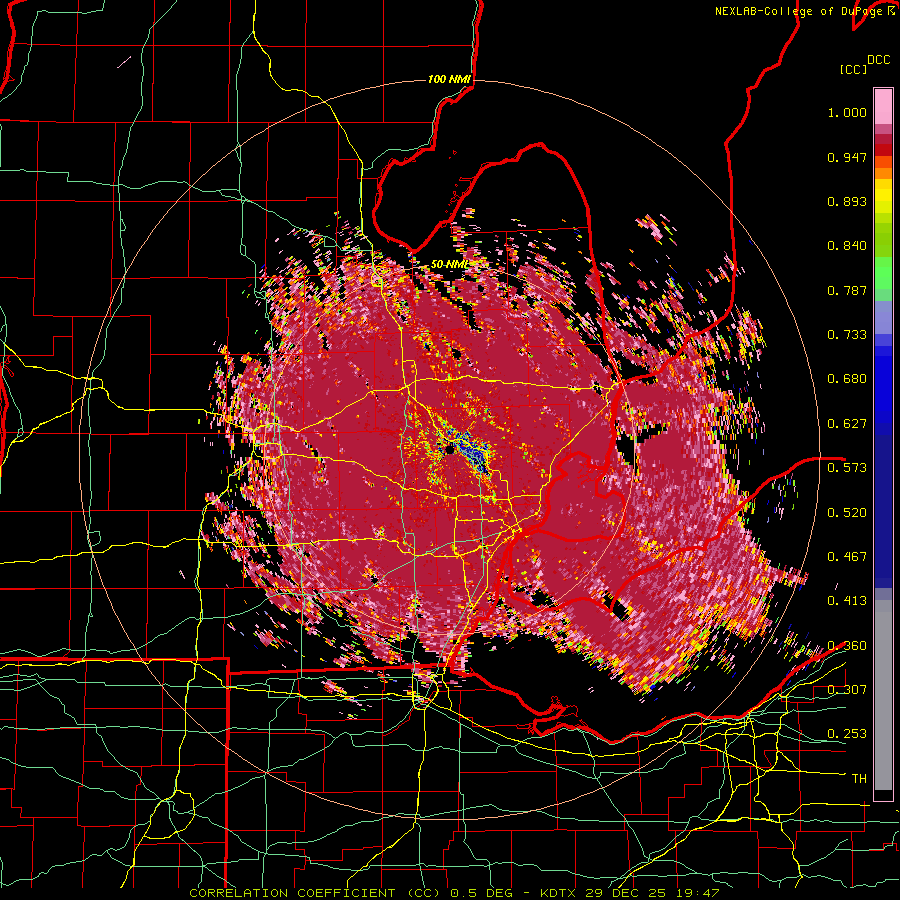Click the 0.893 color scale label
Viewport: 900px width, 900px height.
coord(847,201)
